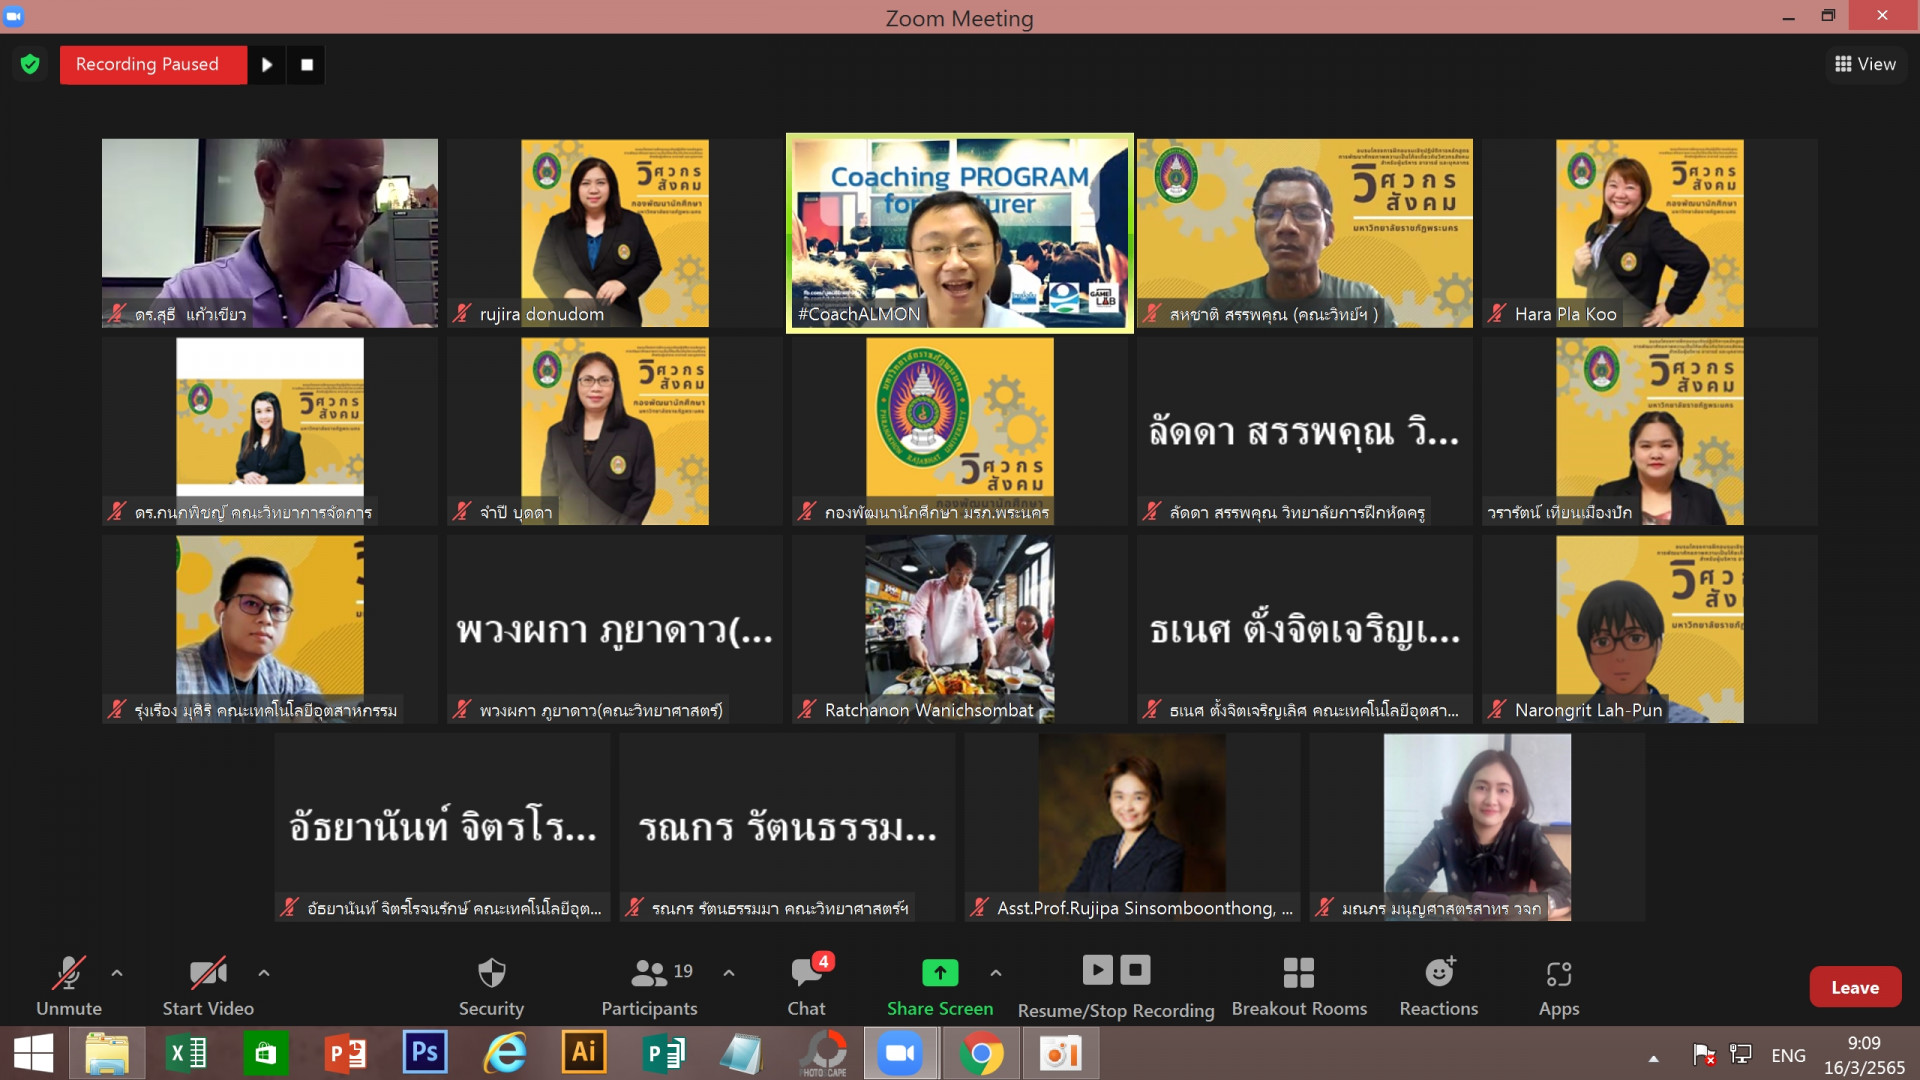
Task: Open Publisher from the taskbar
Action: coord(663,1054)
